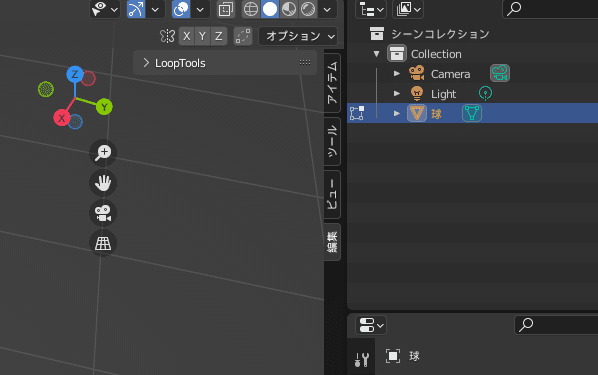Click the Light object bulb icon

click(x=416, y=93)
